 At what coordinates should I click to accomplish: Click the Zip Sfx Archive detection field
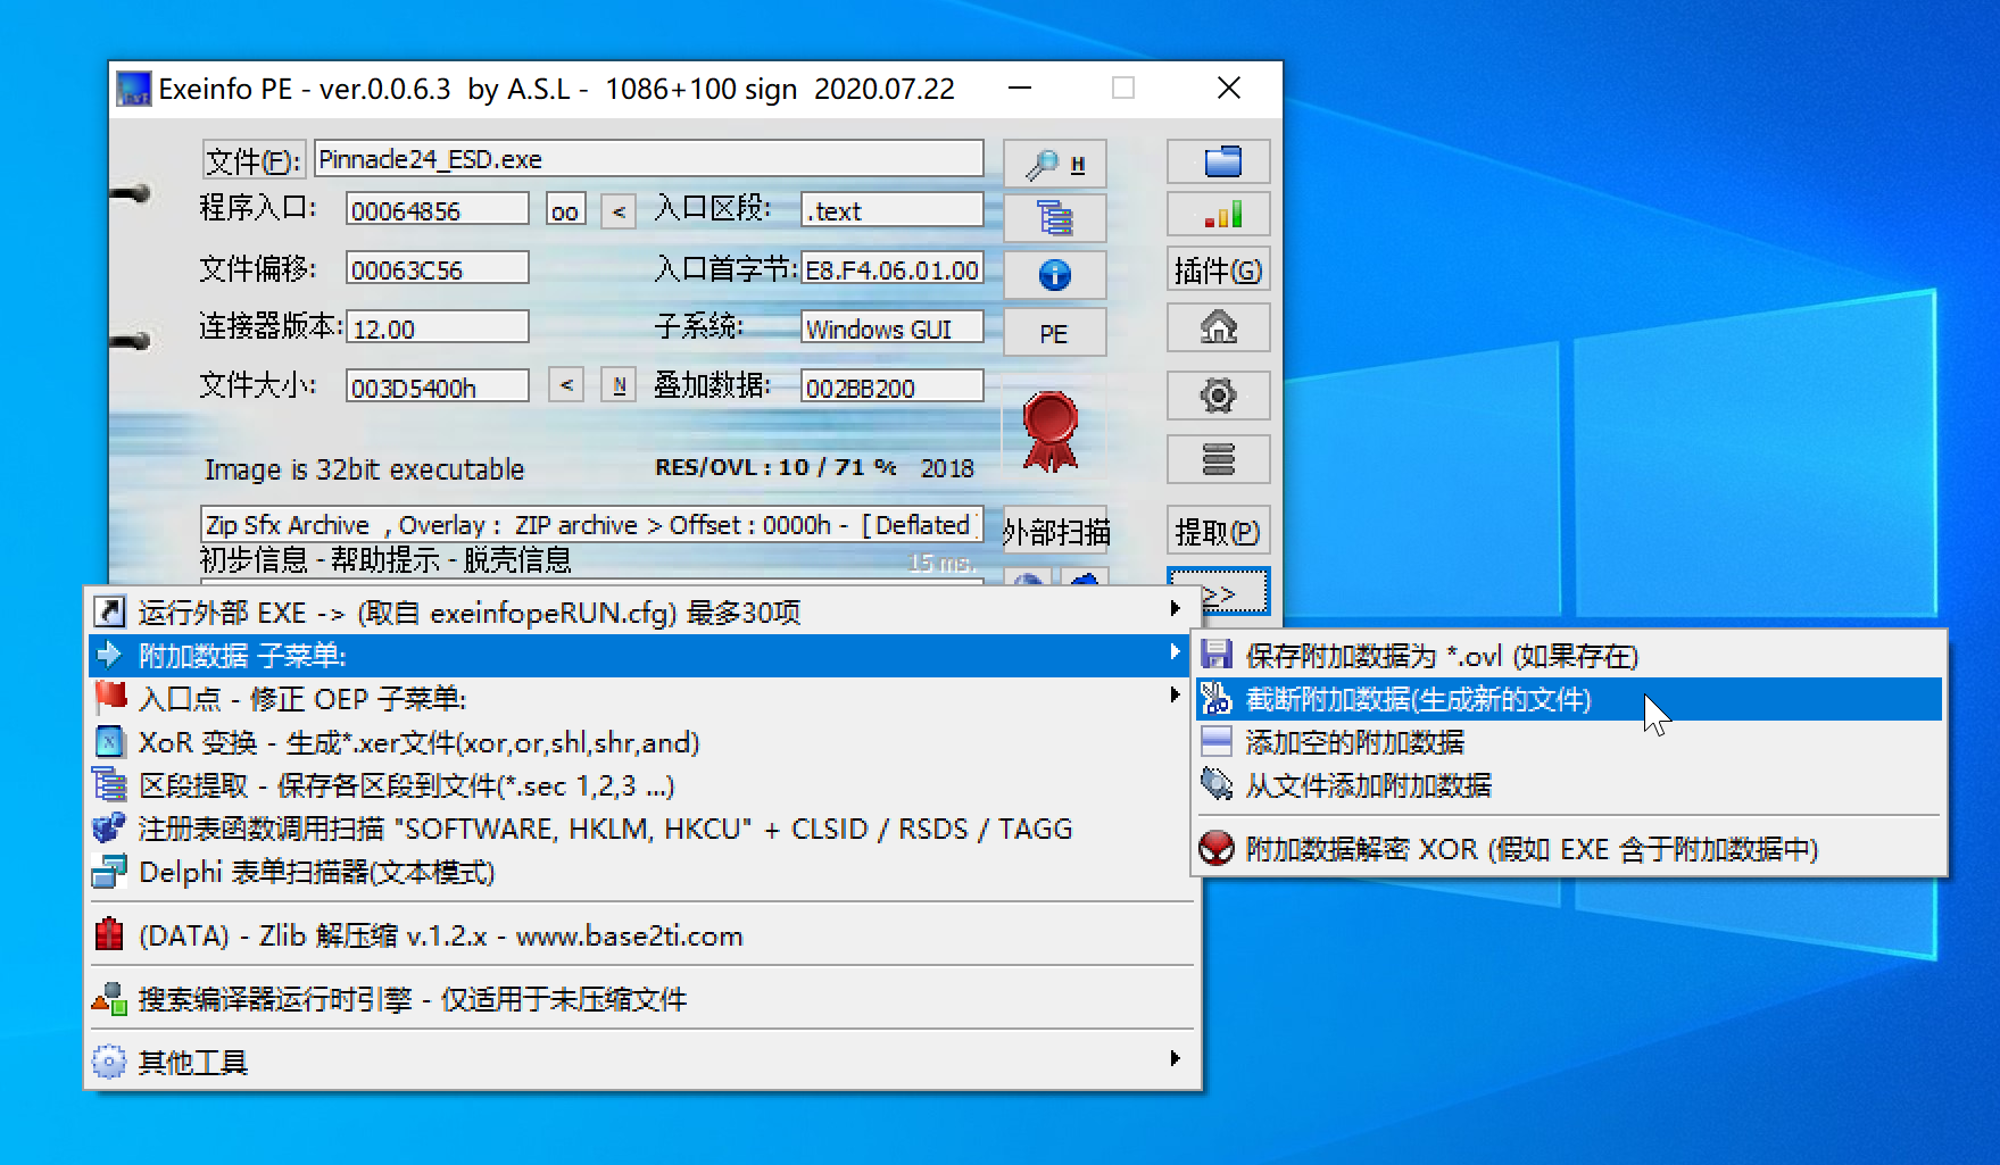pyautogui.click(x=591, y=525)
